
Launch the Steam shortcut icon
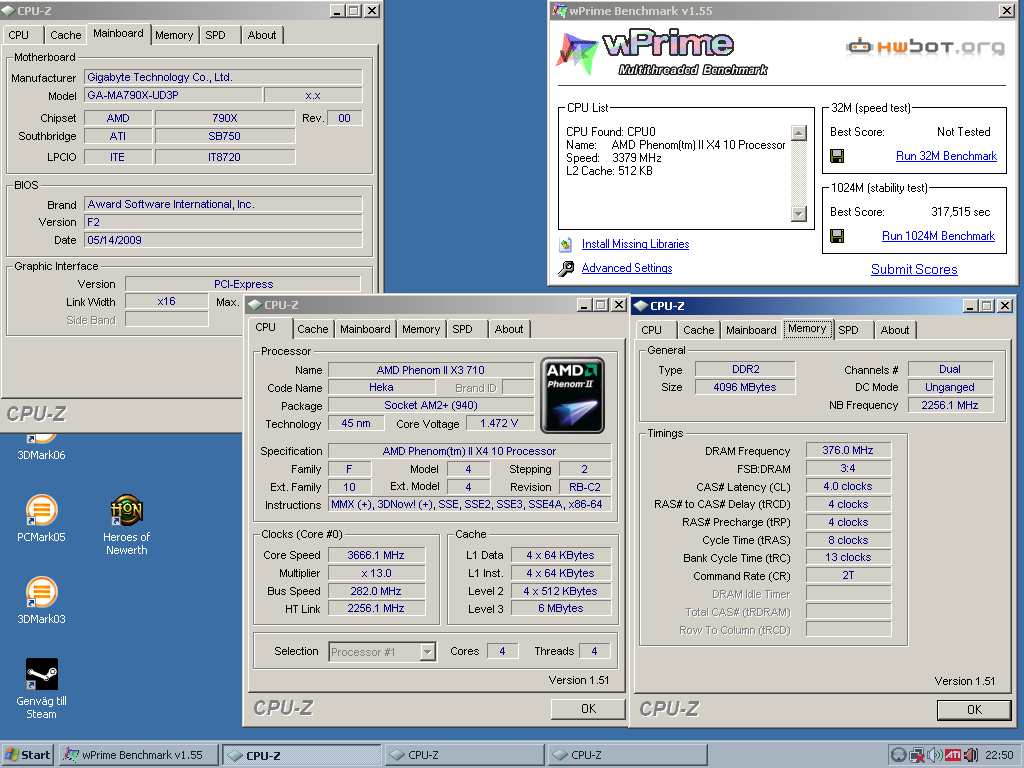coord(41,688)
